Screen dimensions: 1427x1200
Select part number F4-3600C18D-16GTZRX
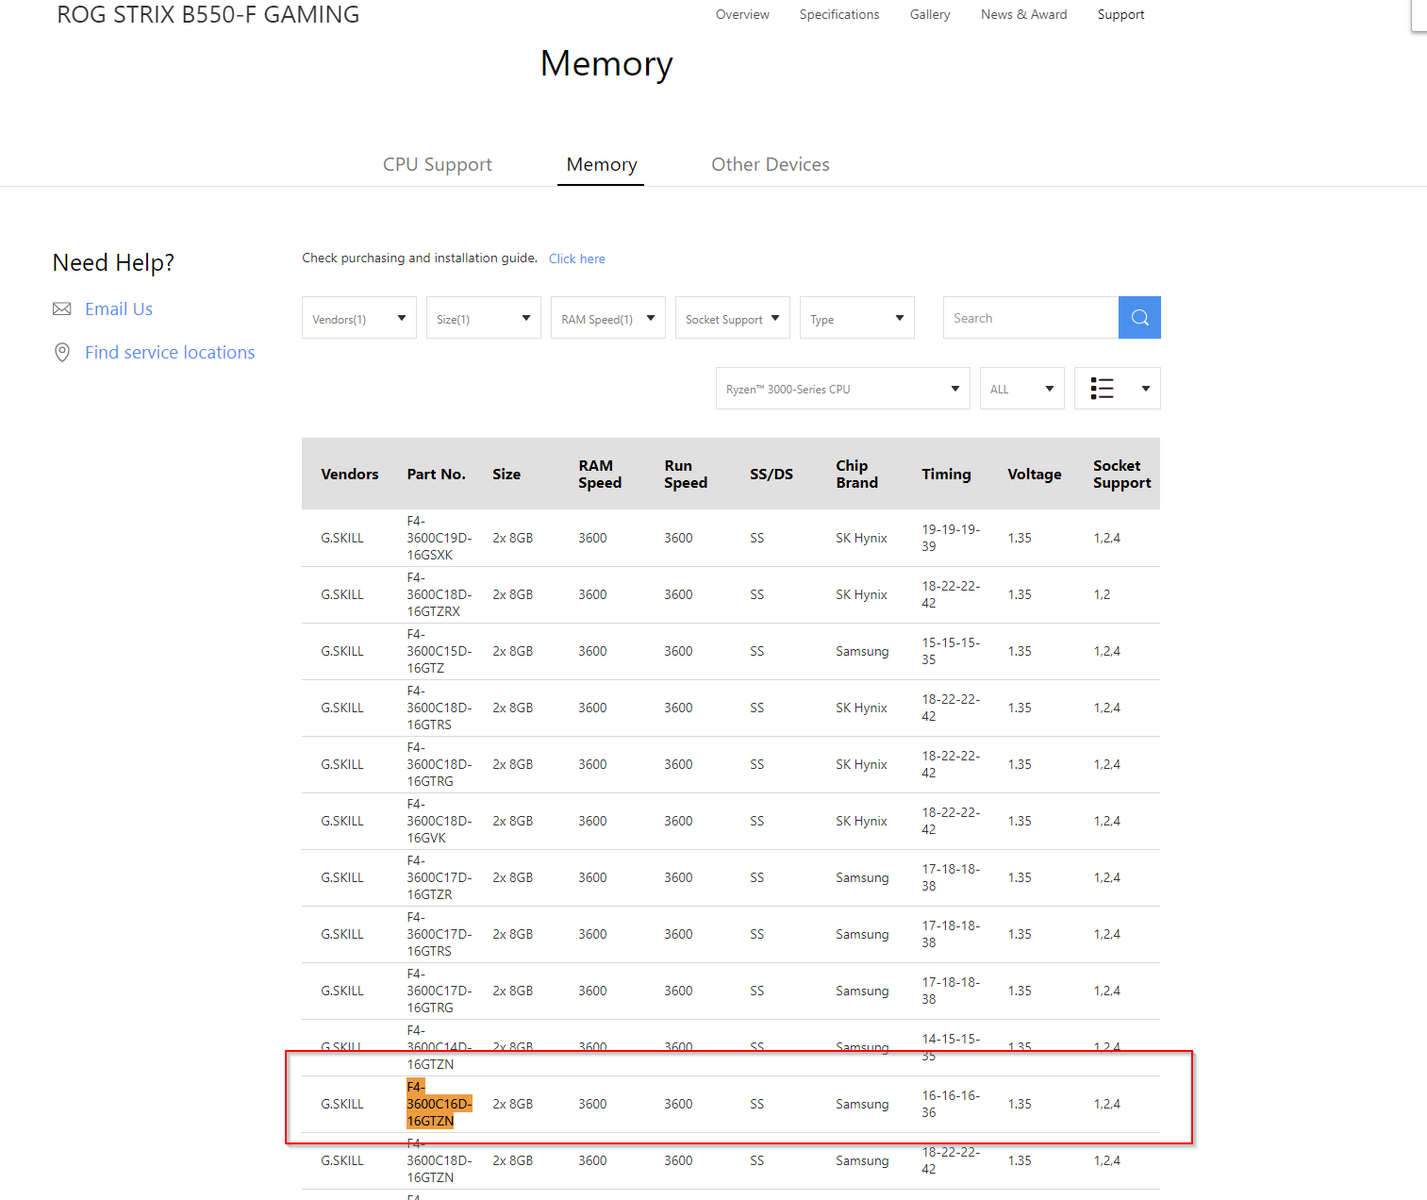[x=439, y=594]
